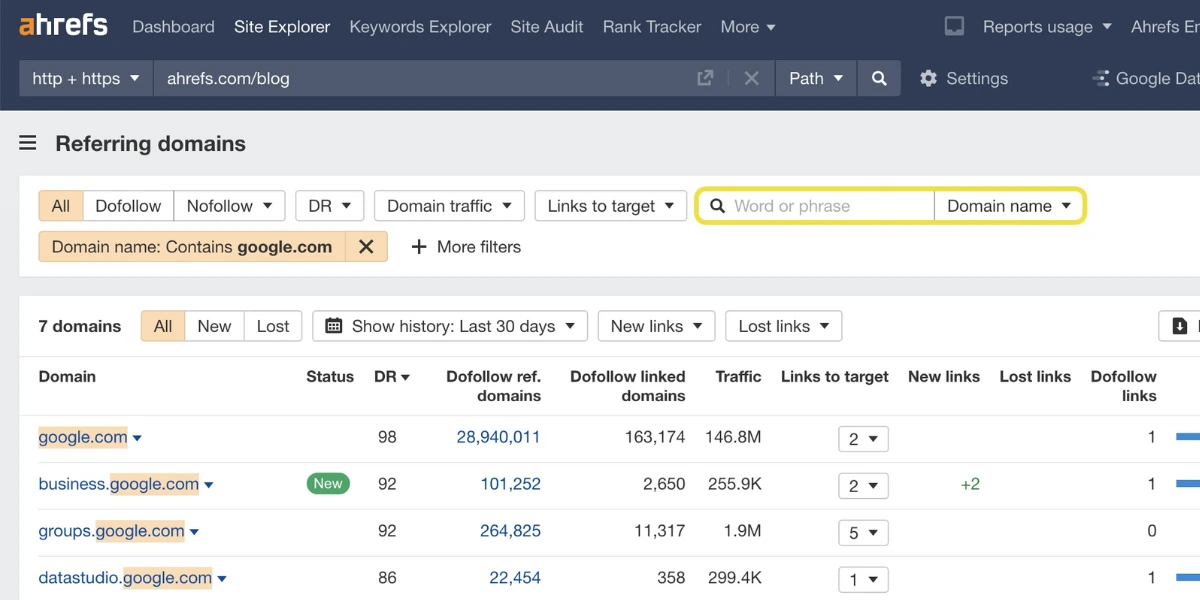Select the All link type filter
Image resolution: width=1200 pixels, height=600 pixels.
pos(61,206)
